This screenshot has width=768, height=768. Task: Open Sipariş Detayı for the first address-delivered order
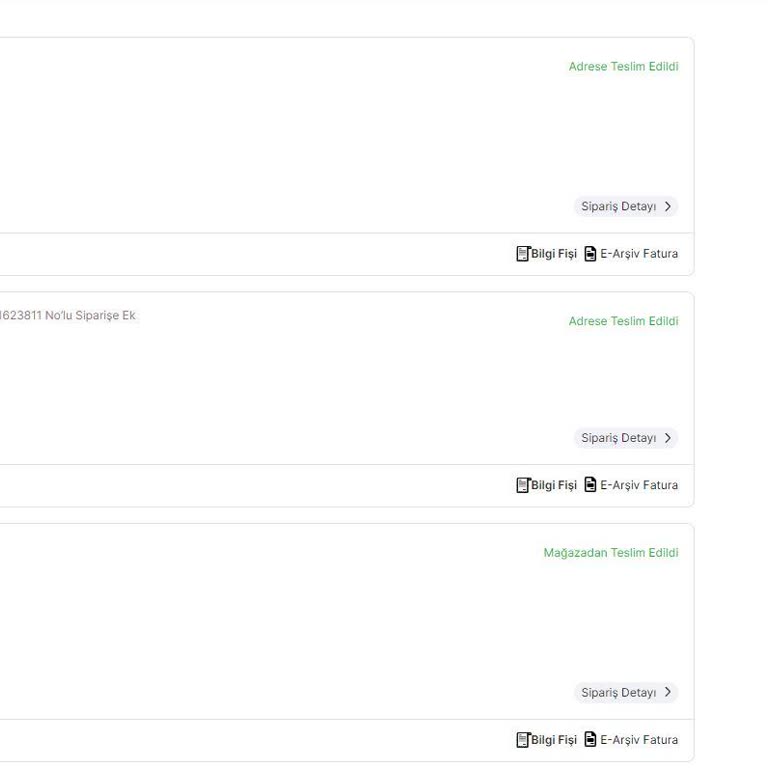[x=619, y=207]
